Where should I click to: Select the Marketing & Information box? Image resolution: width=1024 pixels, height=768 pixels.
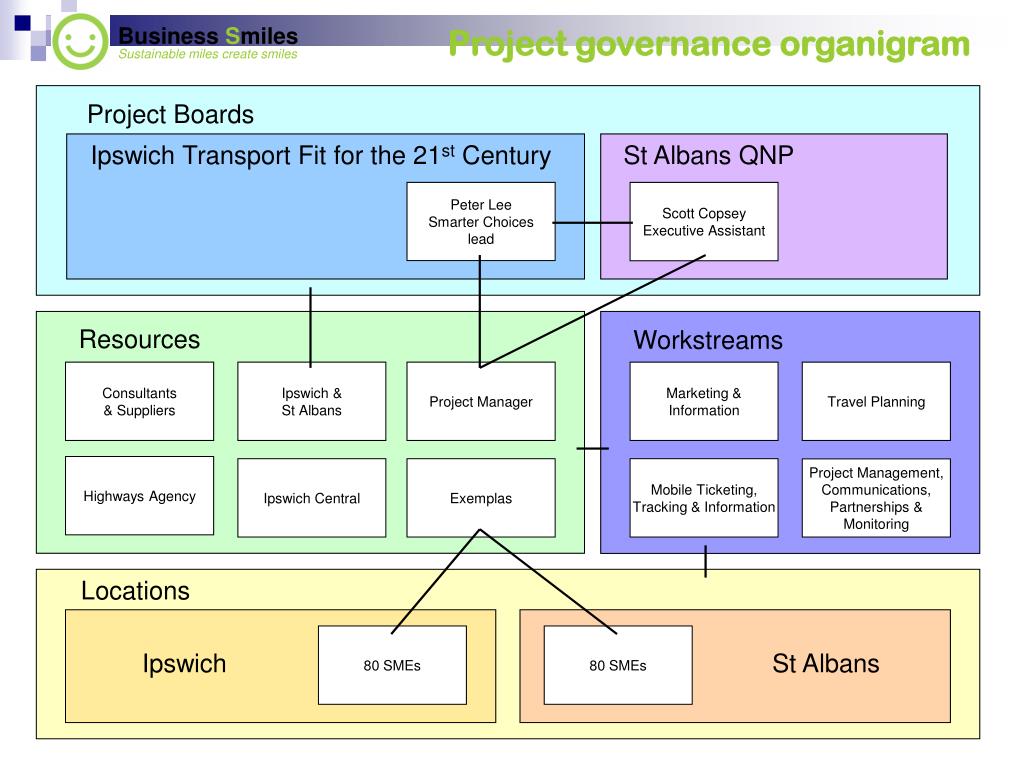point(704,402)
